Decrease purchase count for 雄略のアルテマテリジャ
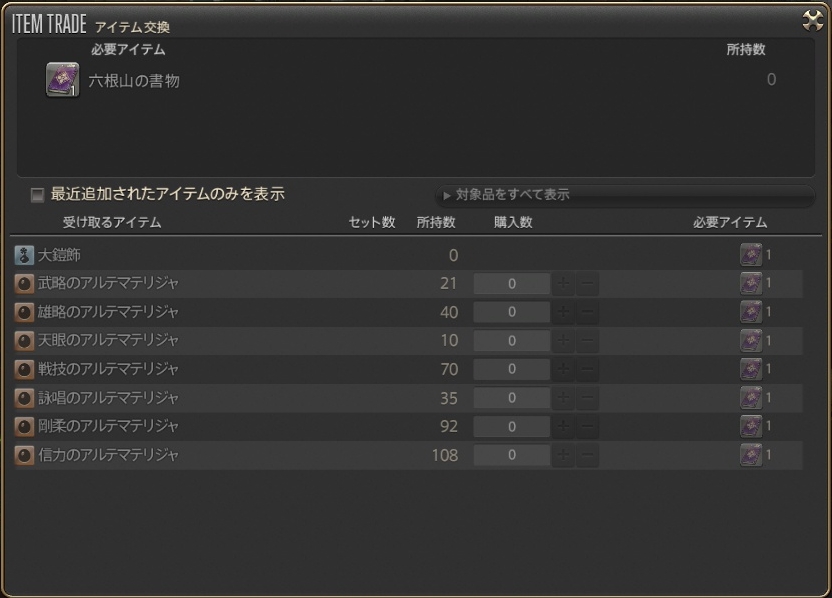This screenshot has width=832, height=598. pyautogui.click(x=587, y=313)
